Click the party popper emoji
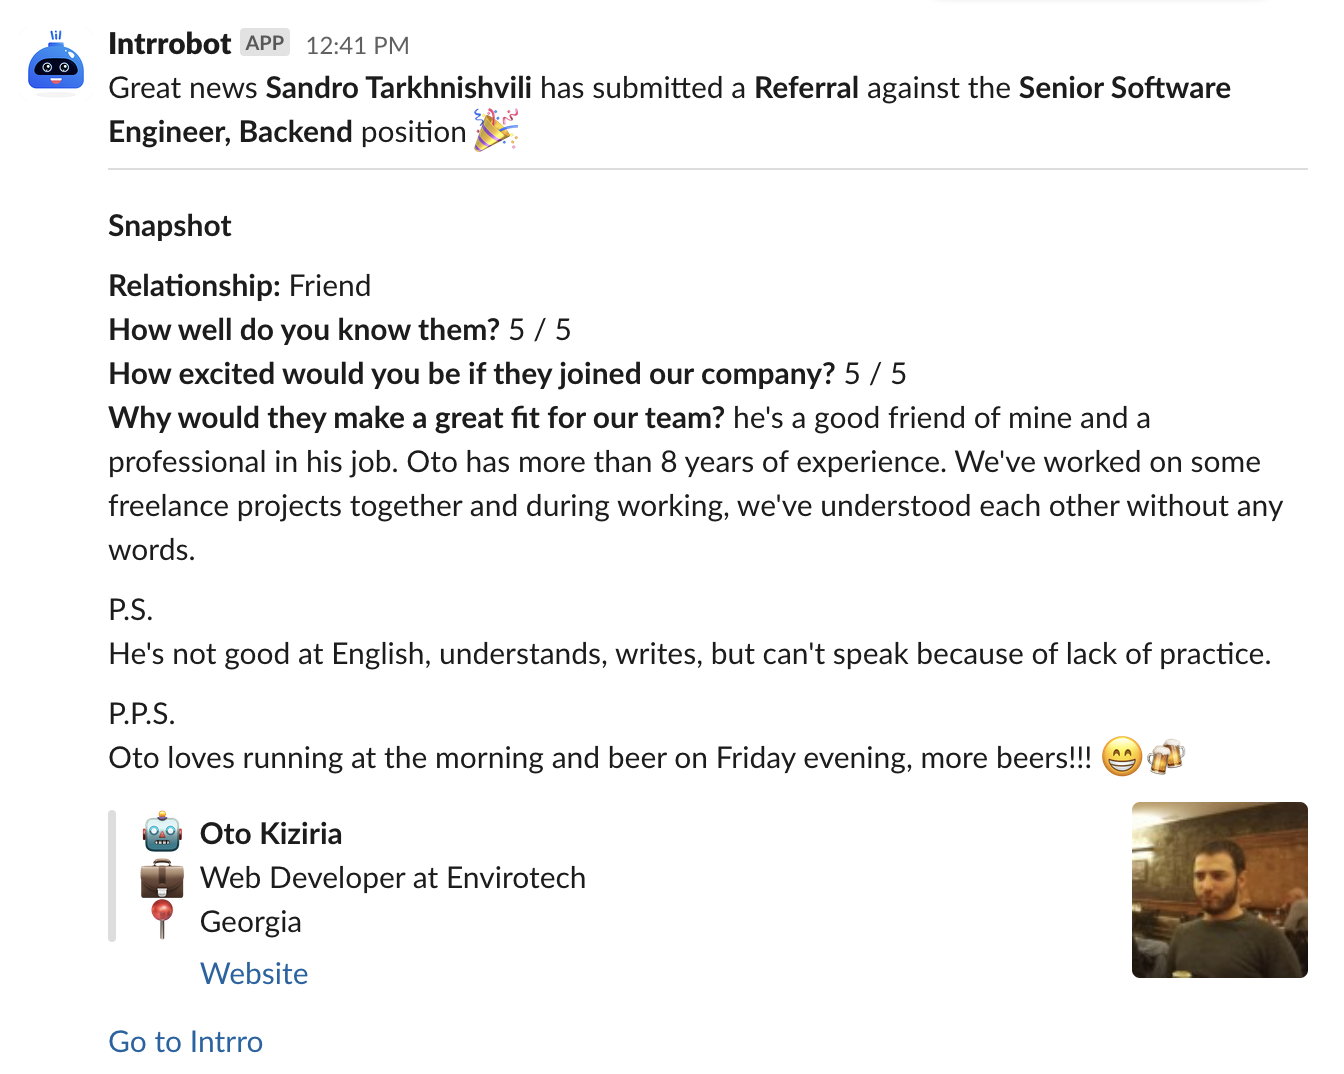 pyautogui.click(x=495, y=131)
